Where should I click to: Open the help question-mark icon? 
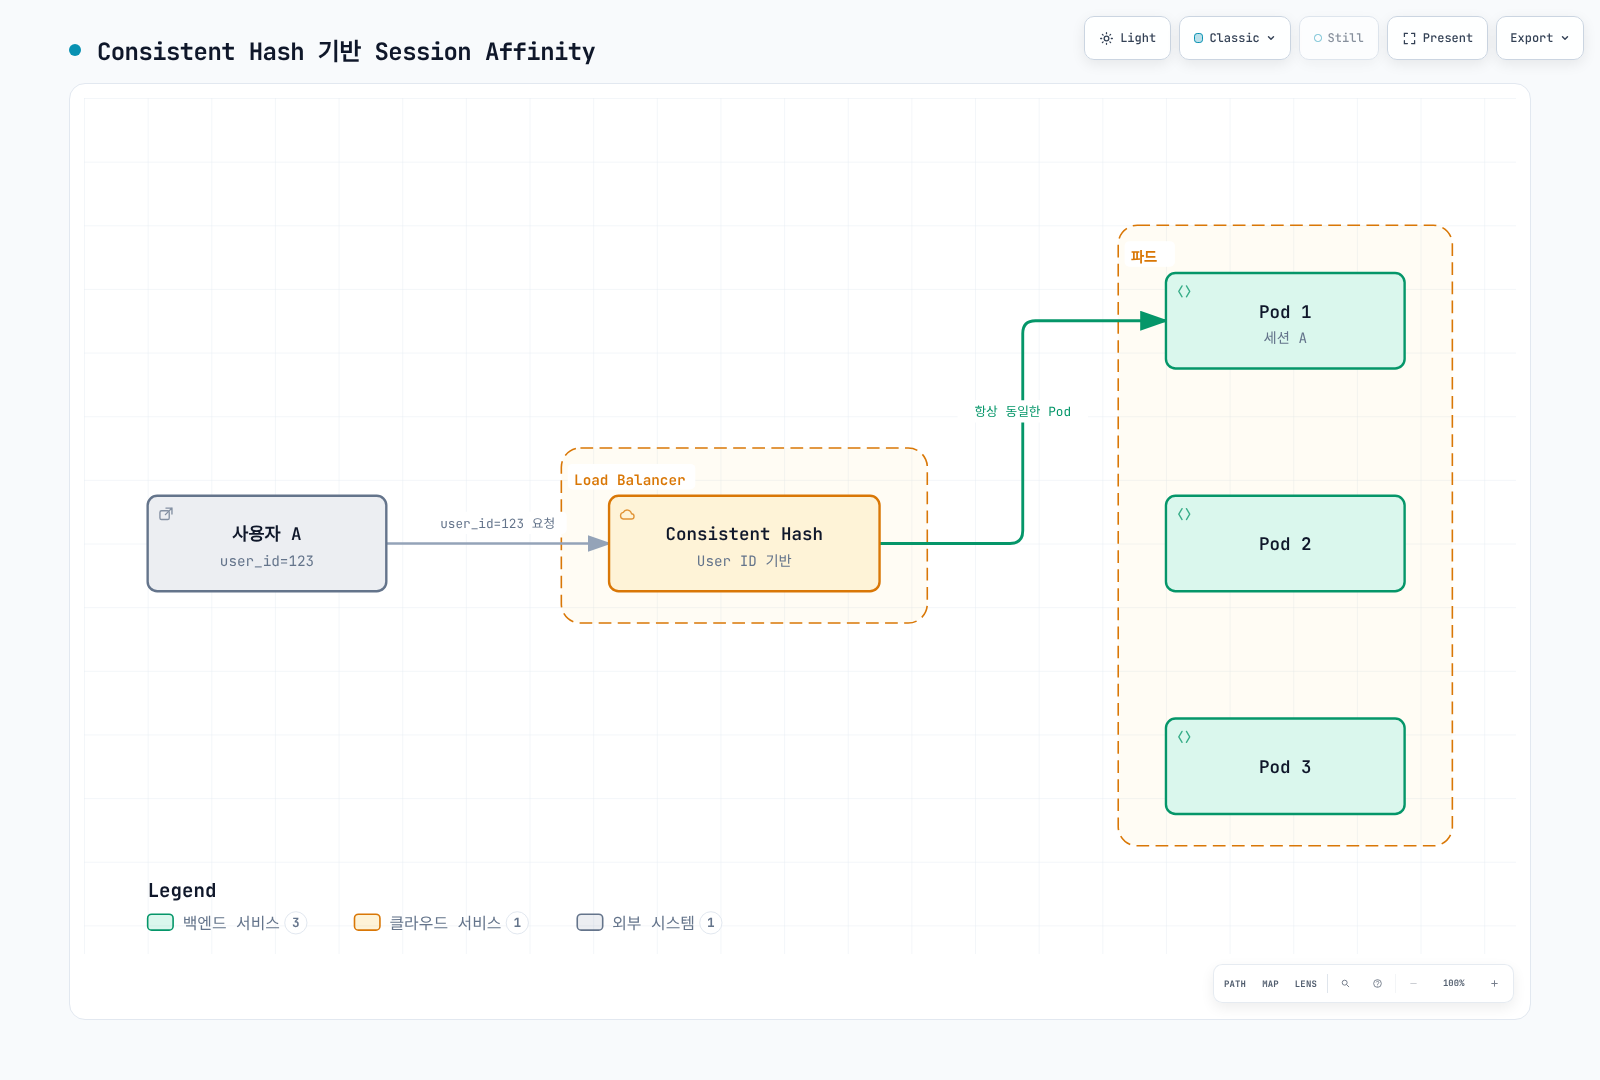click(1377, 984)
